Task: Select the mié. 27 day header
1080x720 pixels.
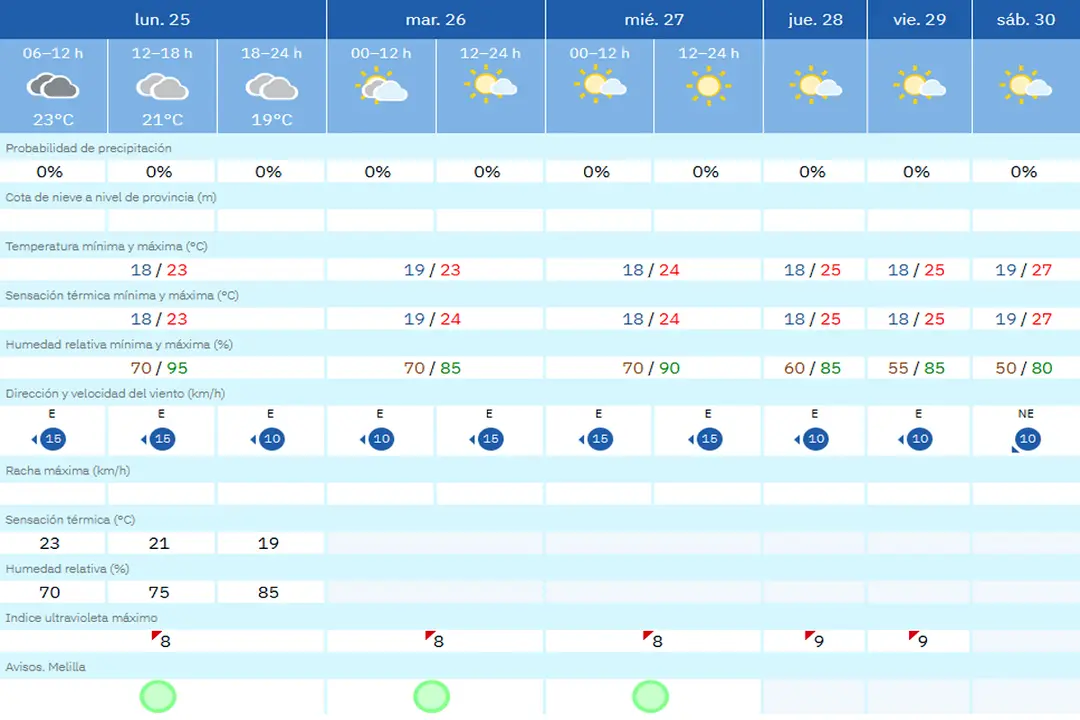Action: [654, 19]
